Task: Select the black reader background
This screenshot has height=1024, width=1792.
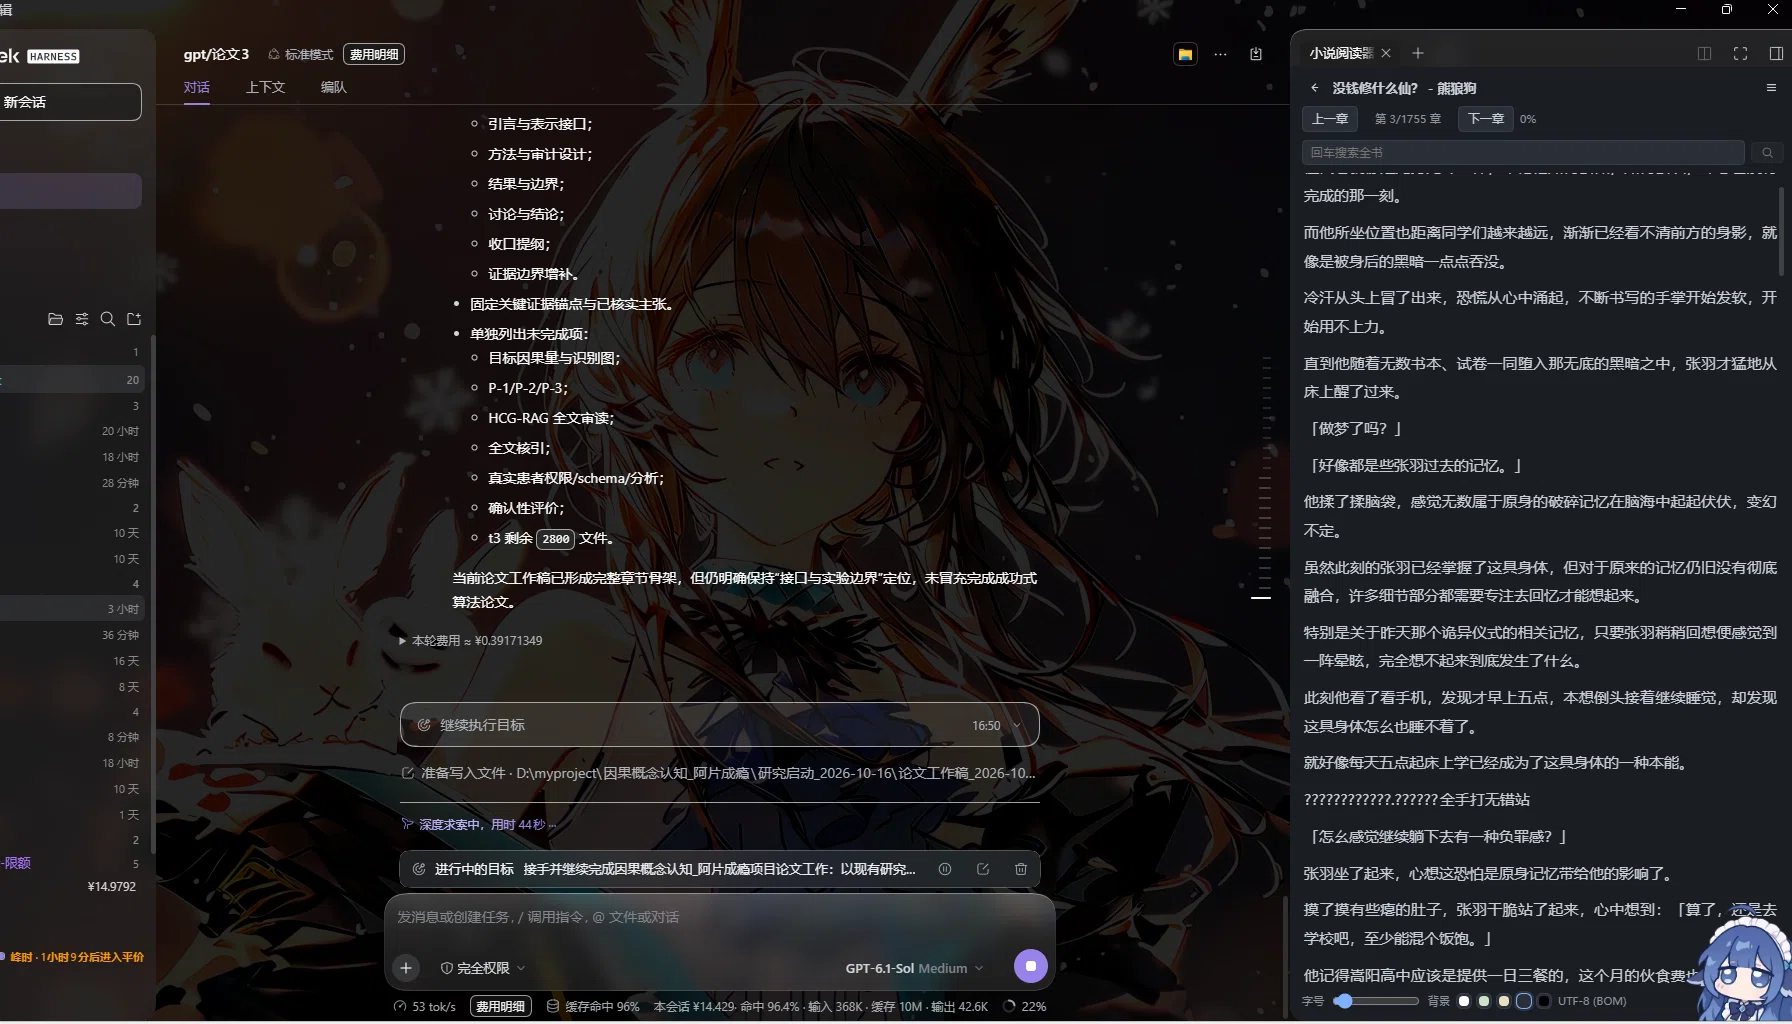Action: click(1544, 1001)
